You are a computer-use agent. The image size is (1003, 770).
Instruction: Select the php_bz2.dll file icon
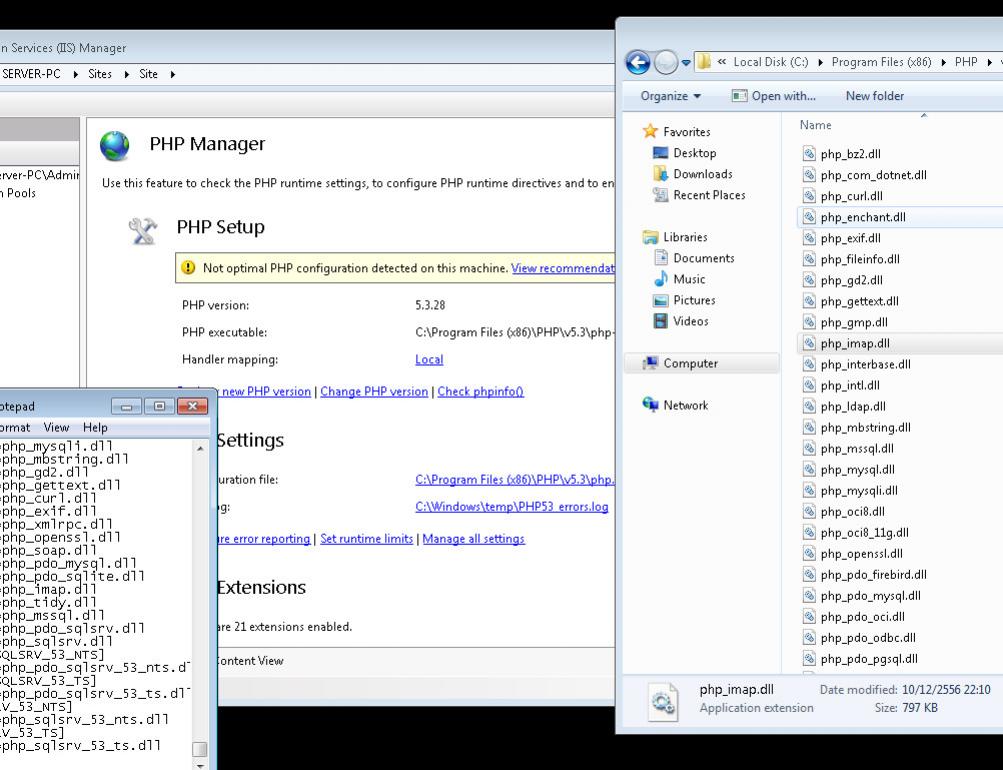809,153
